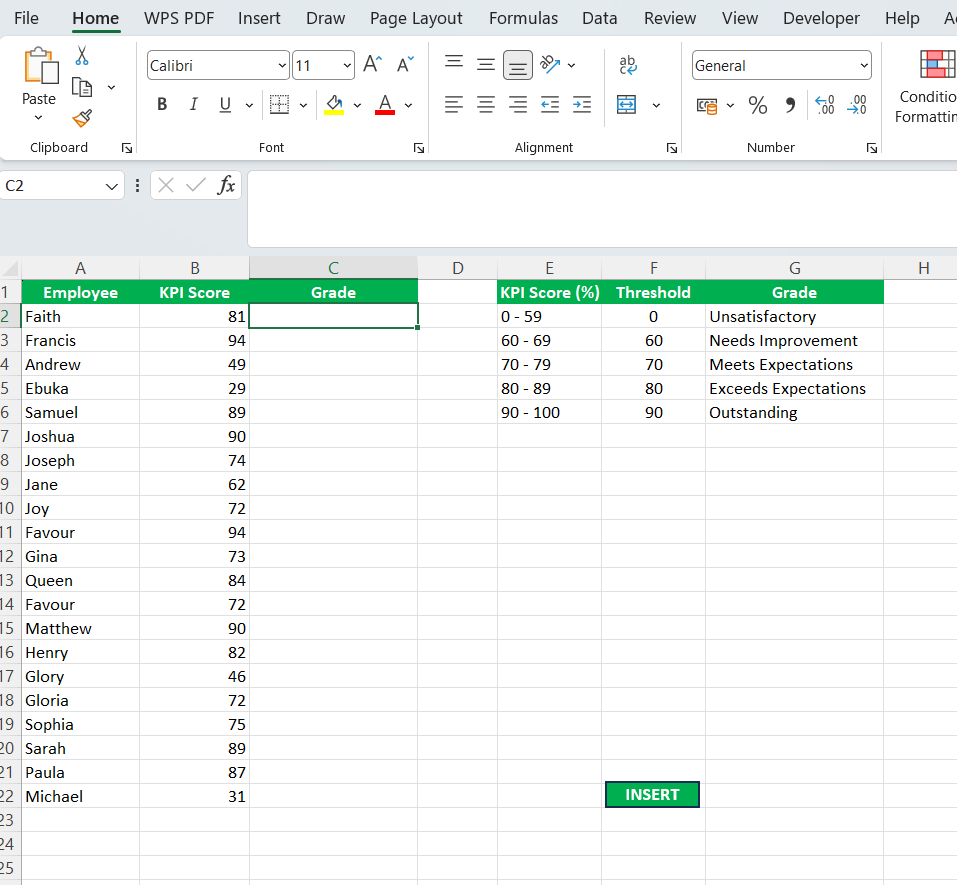Click the Insert Function fx icon
This screenshot has width=957, height=885.
[x=227, y=185]
